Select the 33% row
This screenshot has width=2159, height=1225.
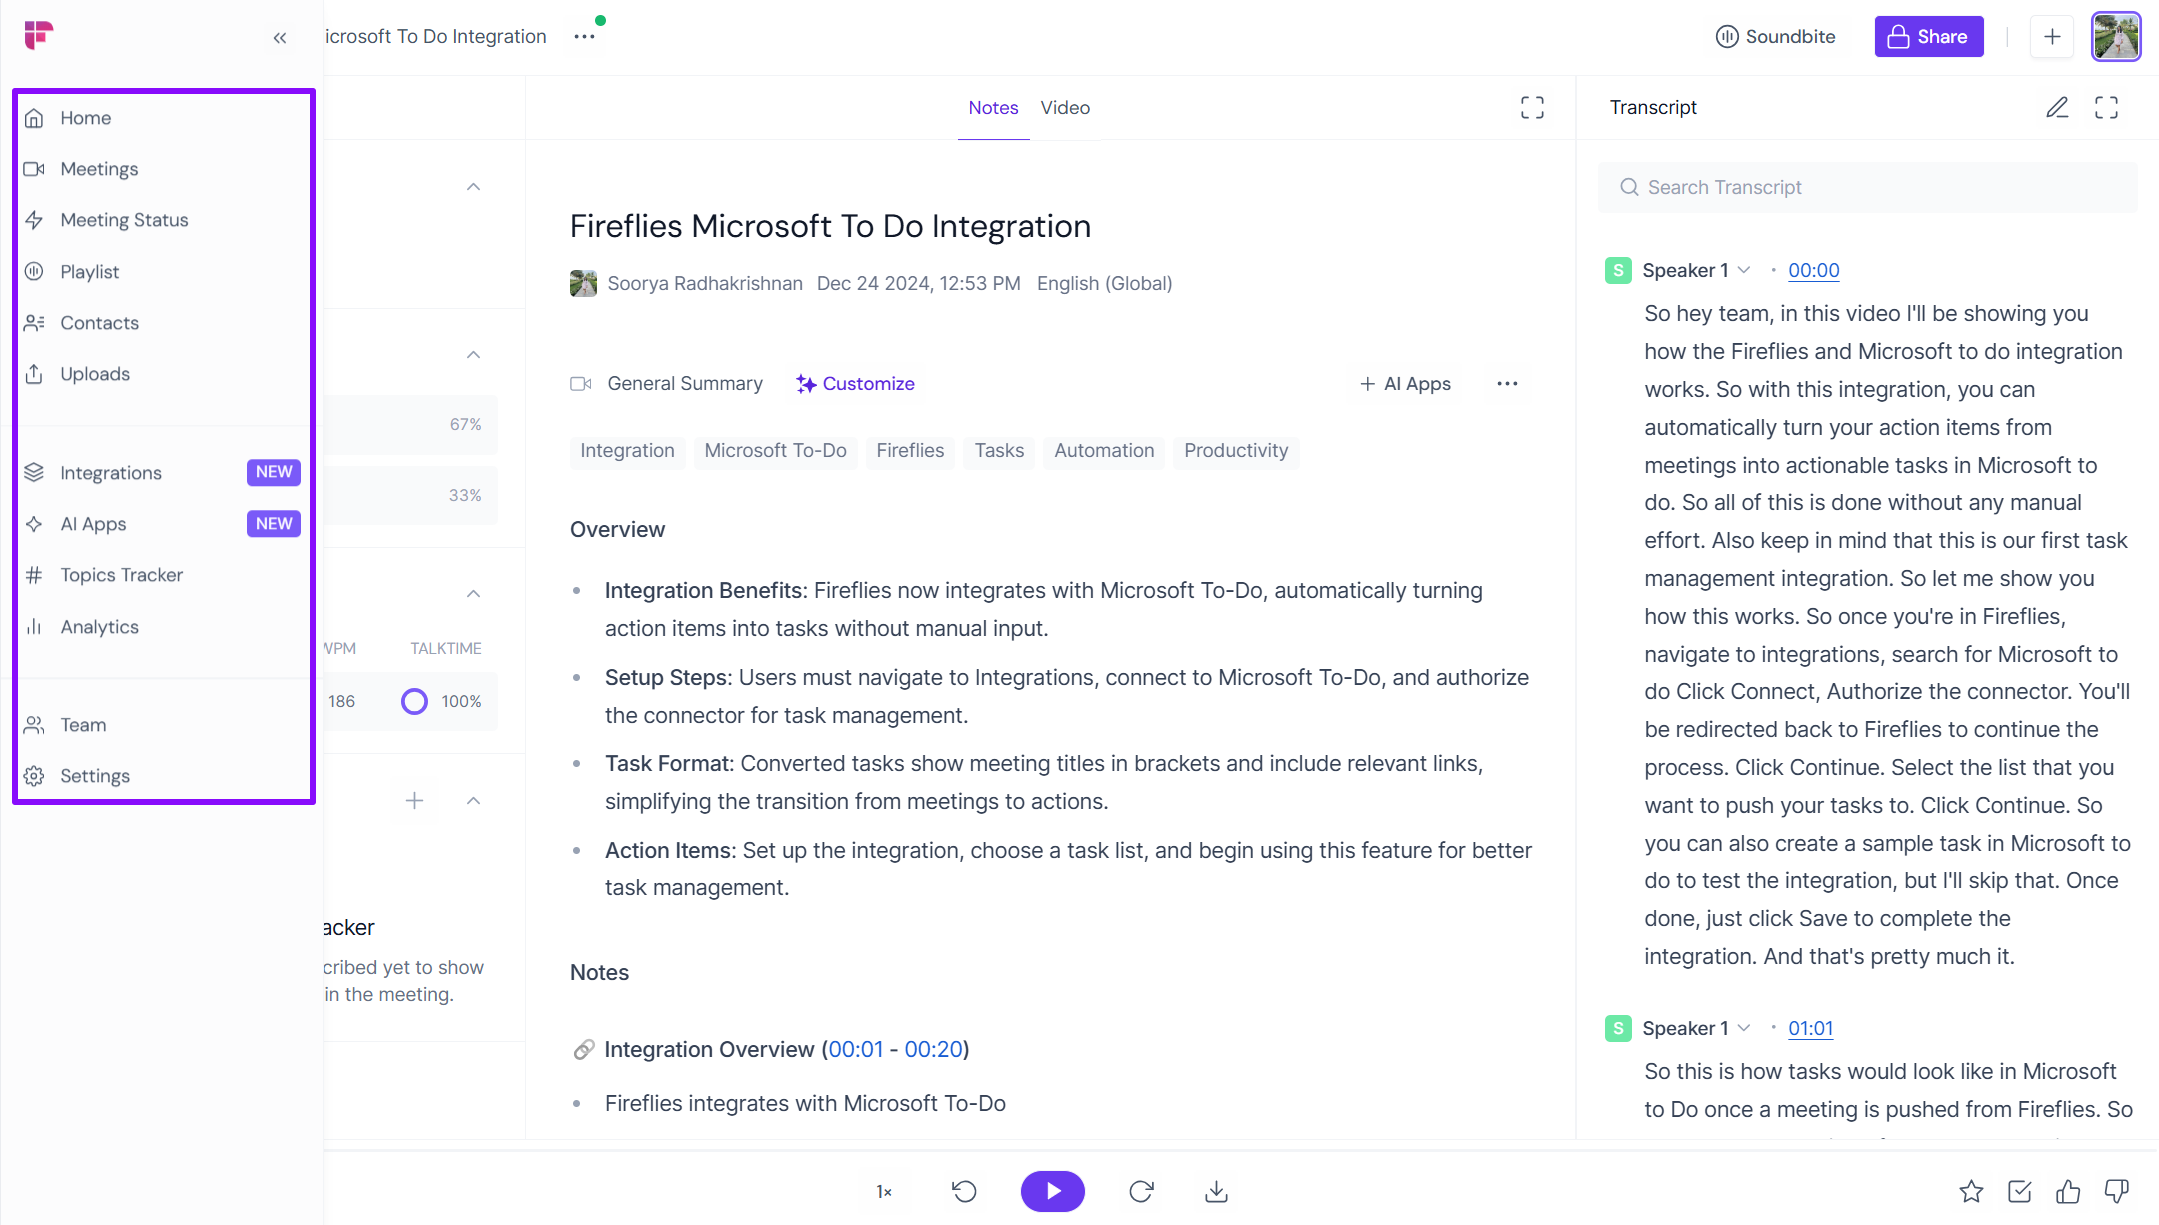click(410, 496)
